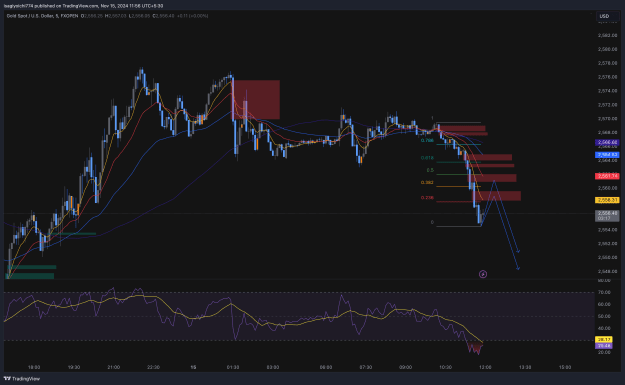The width and height of the screenshot is (625, 385).
Task: Click the 2,560.00 price scale value
Action: point(607,188)
